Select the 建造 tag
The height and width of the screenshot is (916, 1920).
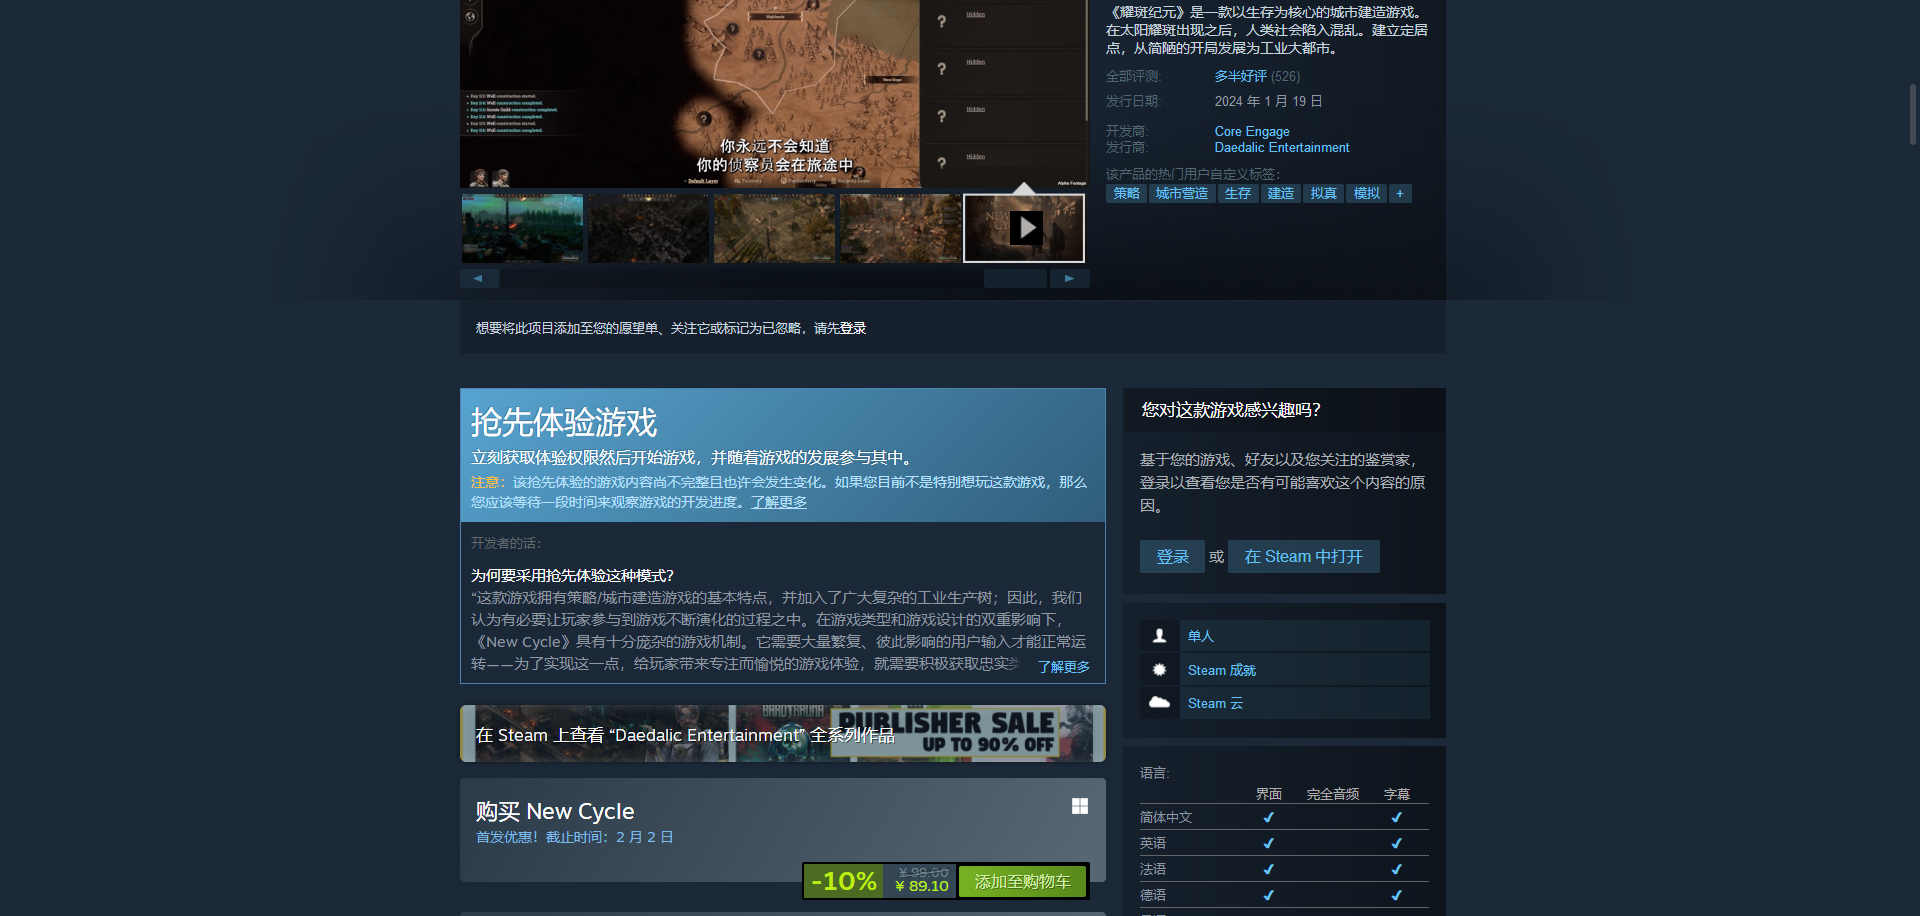pos(1280,193)
